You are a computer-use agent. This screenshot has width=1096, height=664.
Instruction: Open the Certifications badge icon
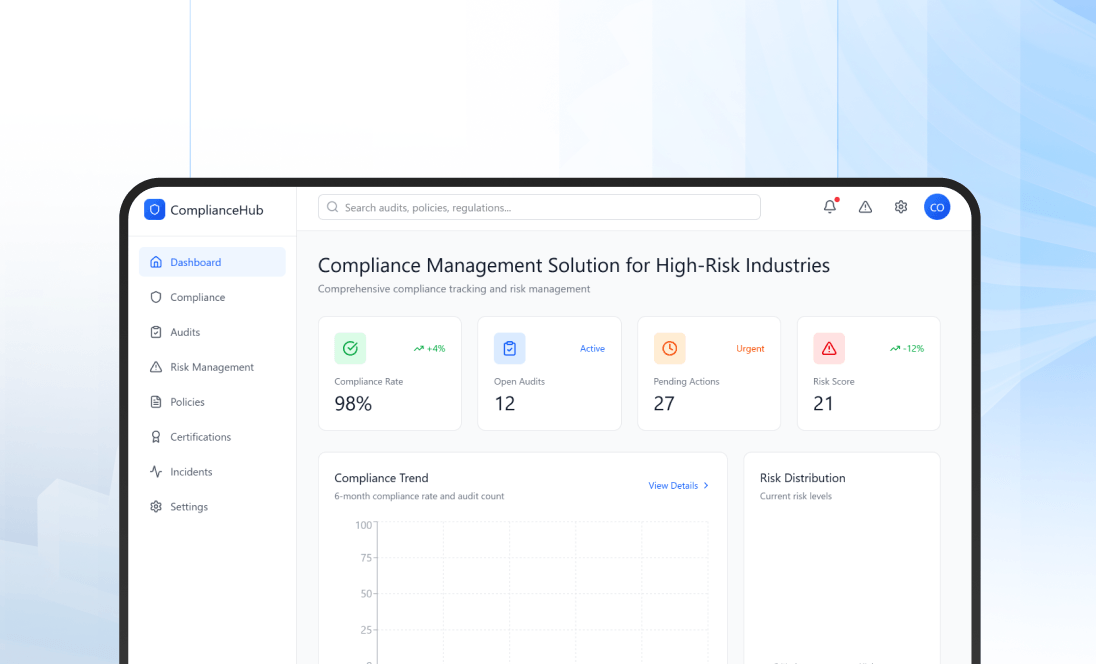coord(155,437)
